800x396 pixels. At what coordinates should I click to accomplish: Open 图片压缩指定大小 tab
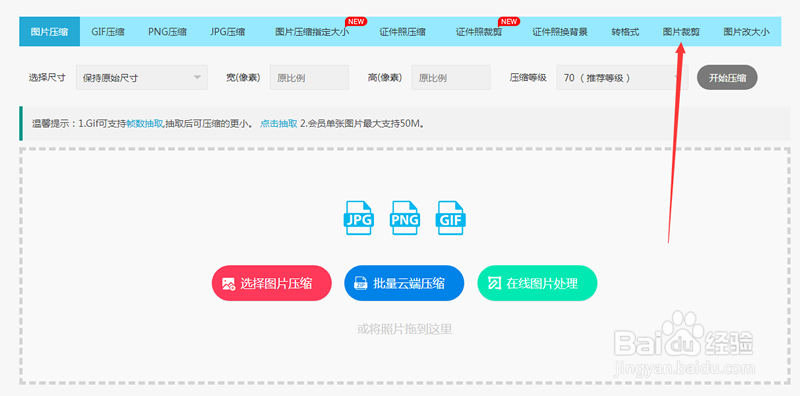pos(312,32)
